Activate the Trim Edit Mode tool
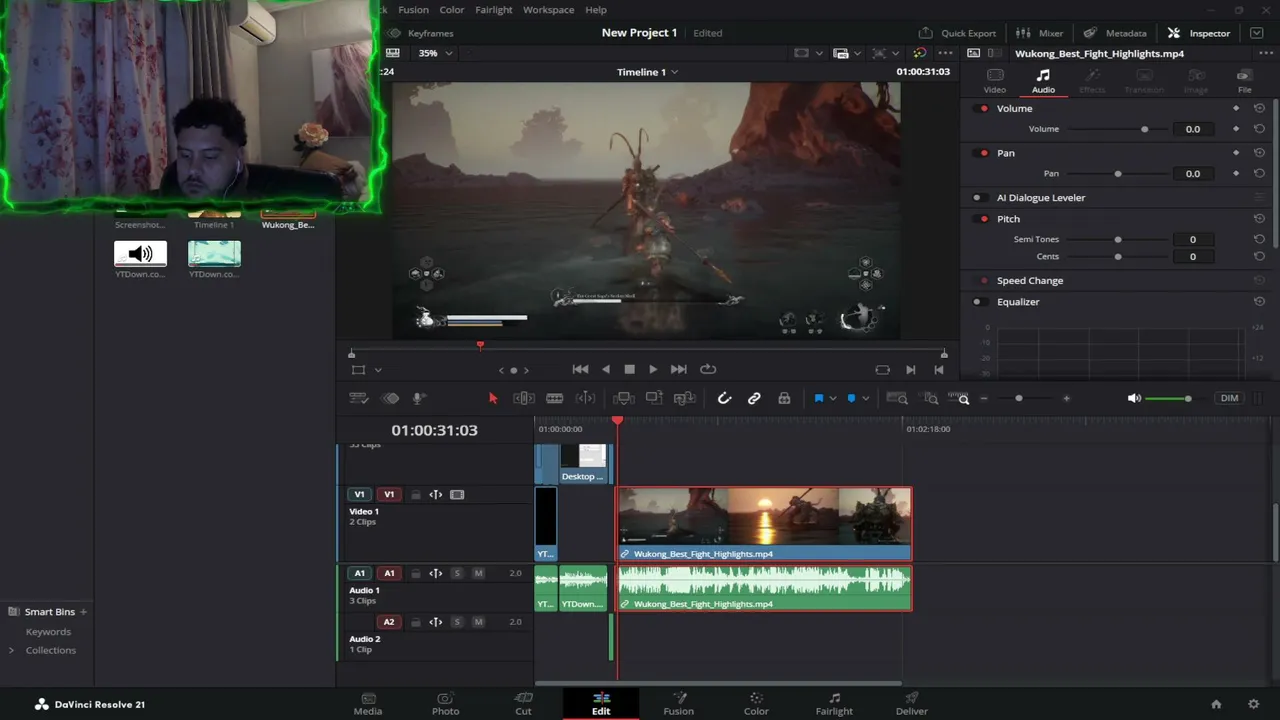The width and height of the screenshot is (1280, 720). (524, 398)
